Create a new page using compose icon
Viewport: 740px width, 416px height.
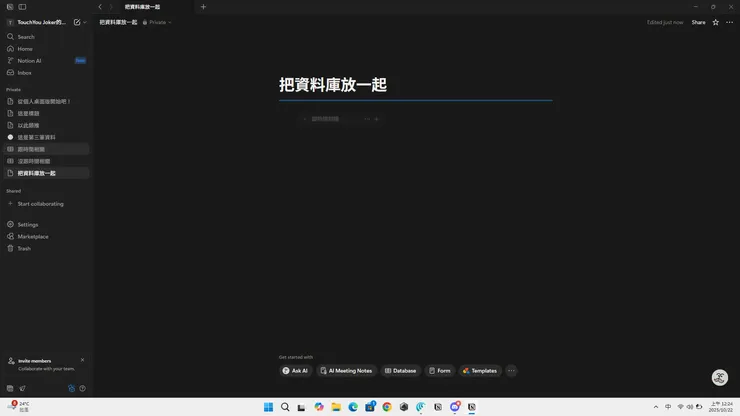click(77, 22)
